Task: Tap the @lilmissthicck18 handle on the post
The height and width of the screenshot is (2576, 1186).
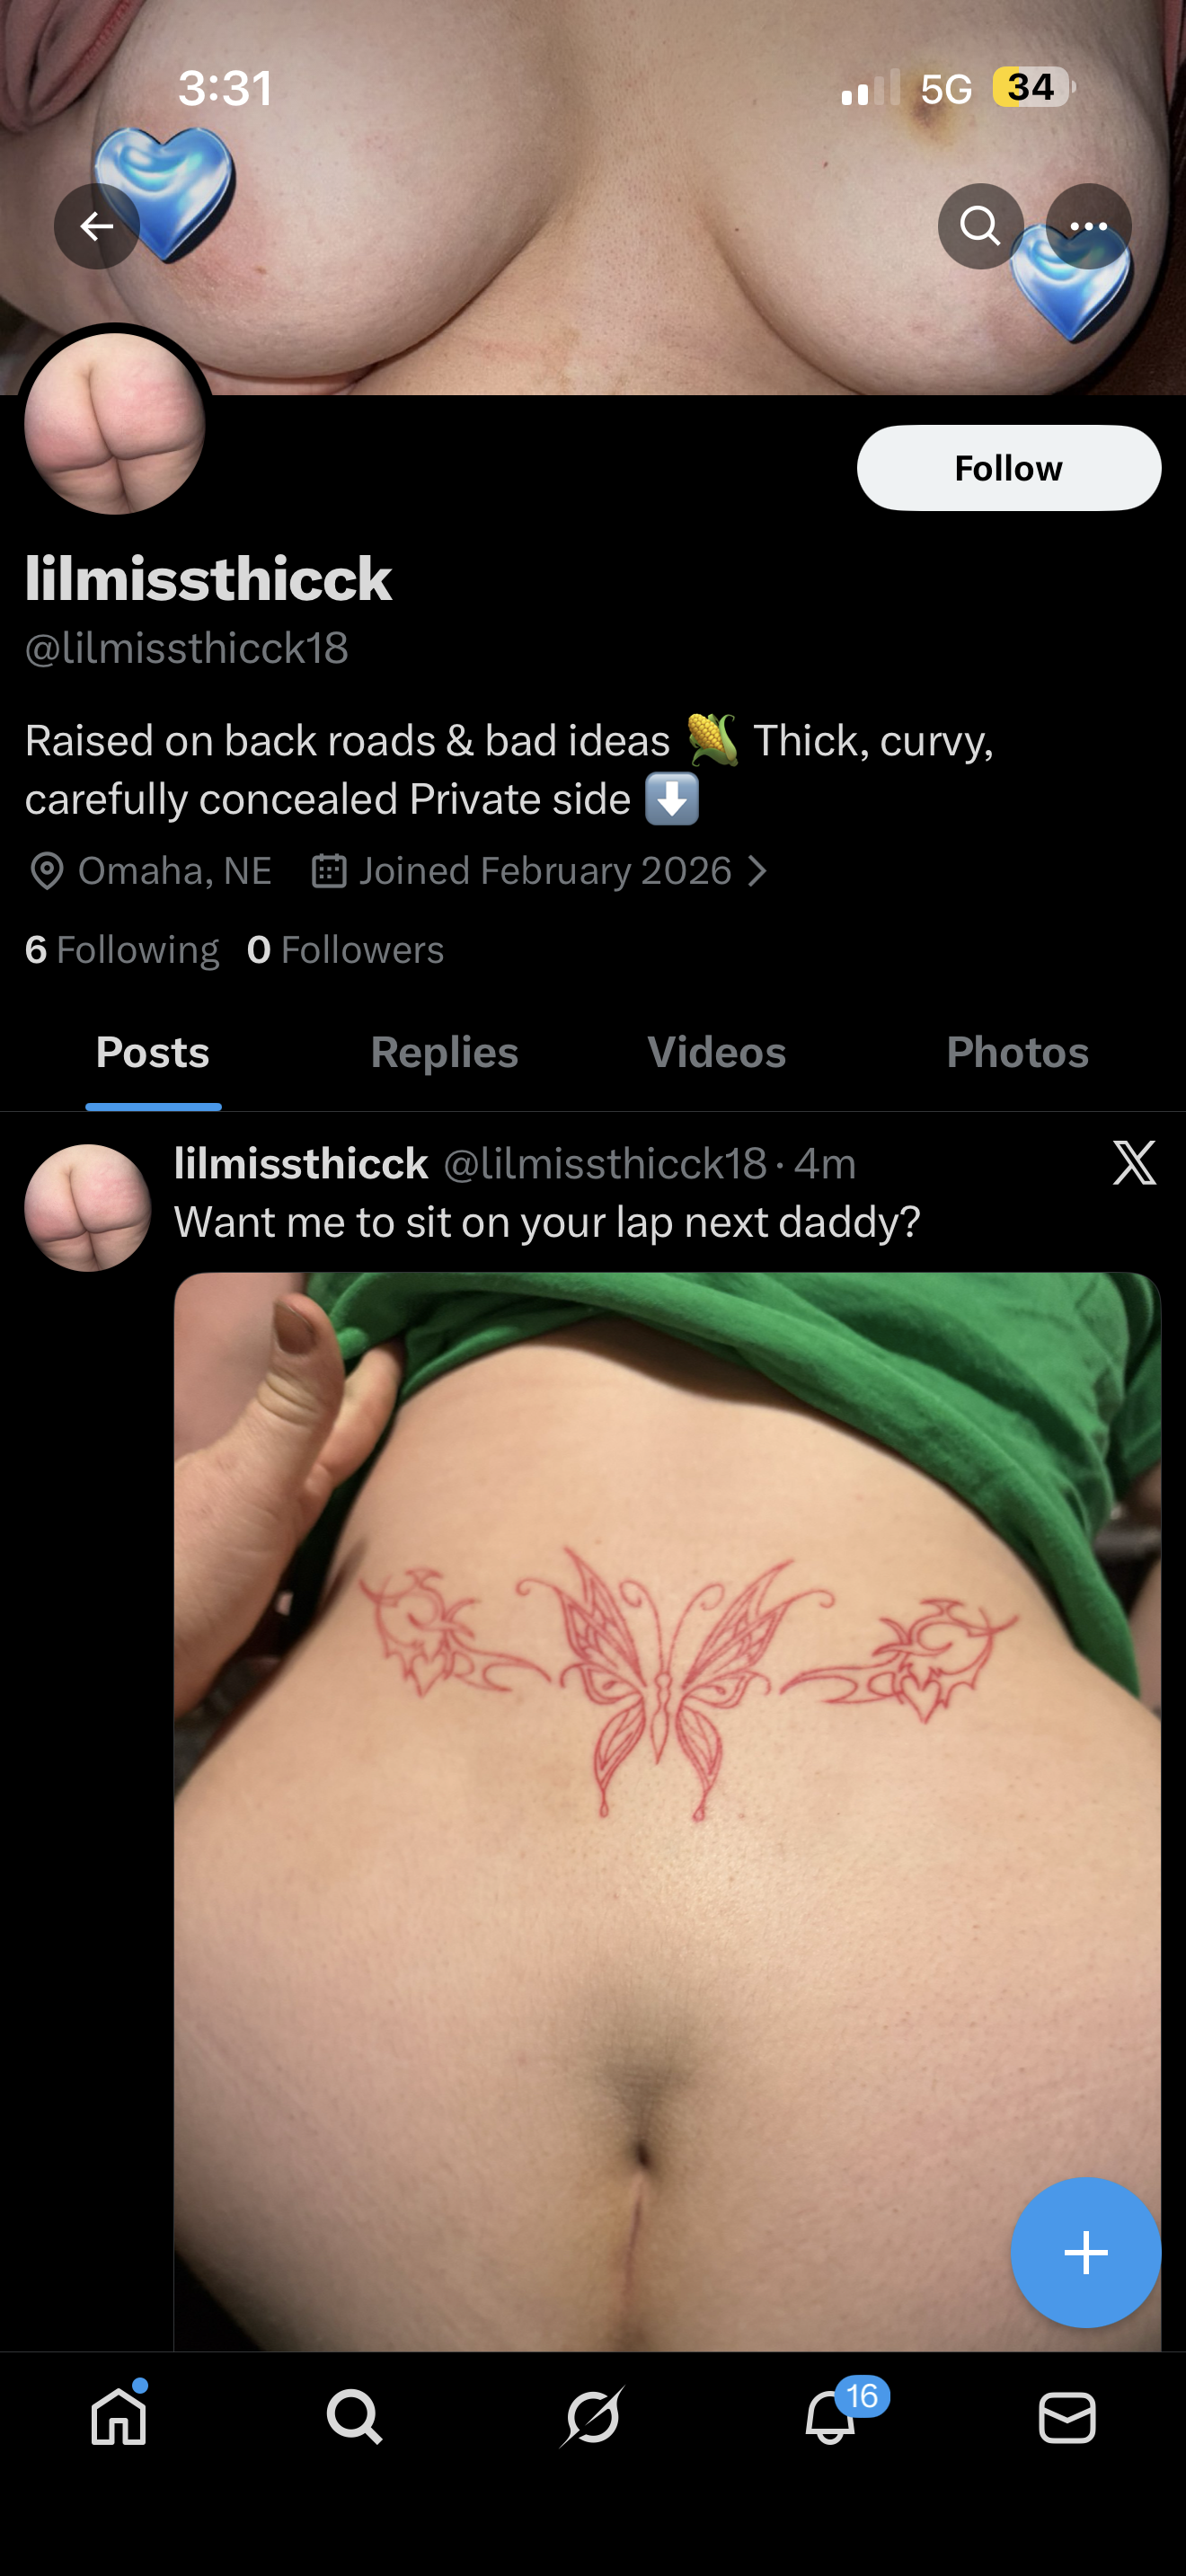Action: [604, 1164]
